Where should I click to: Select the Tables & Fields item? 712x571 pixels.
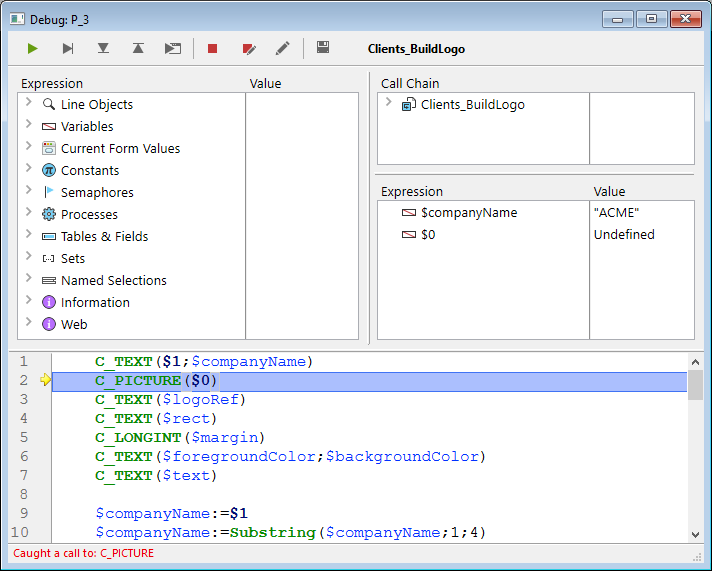coord(104,236)
